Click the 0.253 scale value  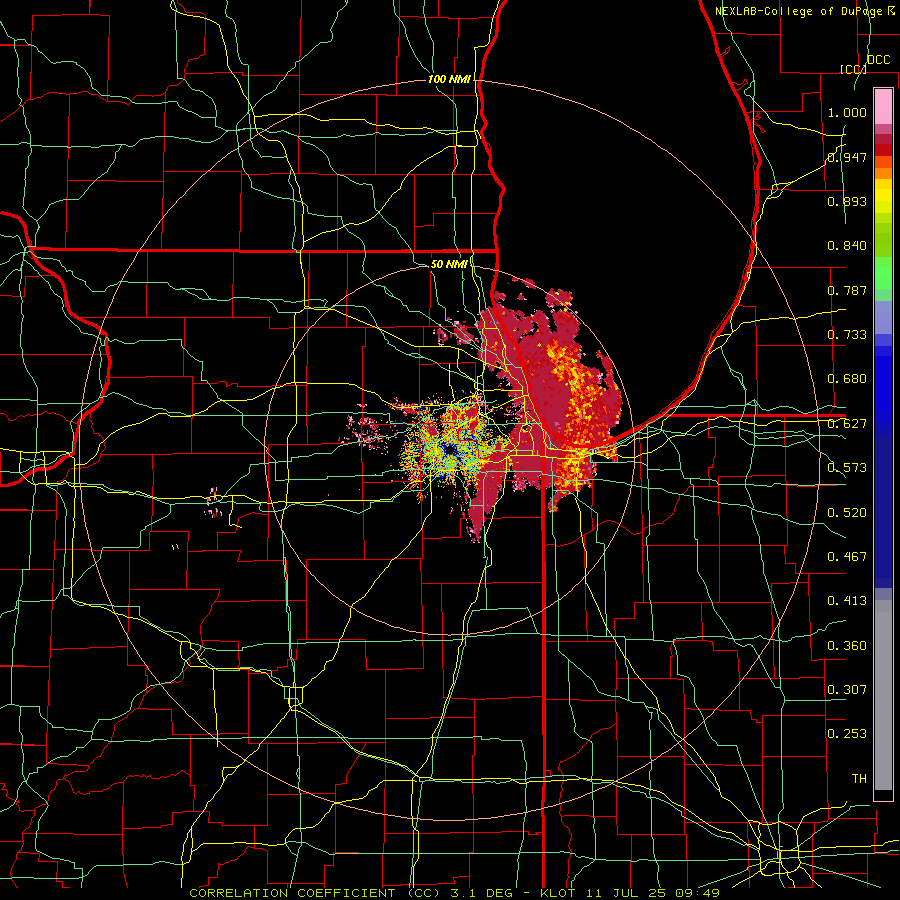[847, 734]
